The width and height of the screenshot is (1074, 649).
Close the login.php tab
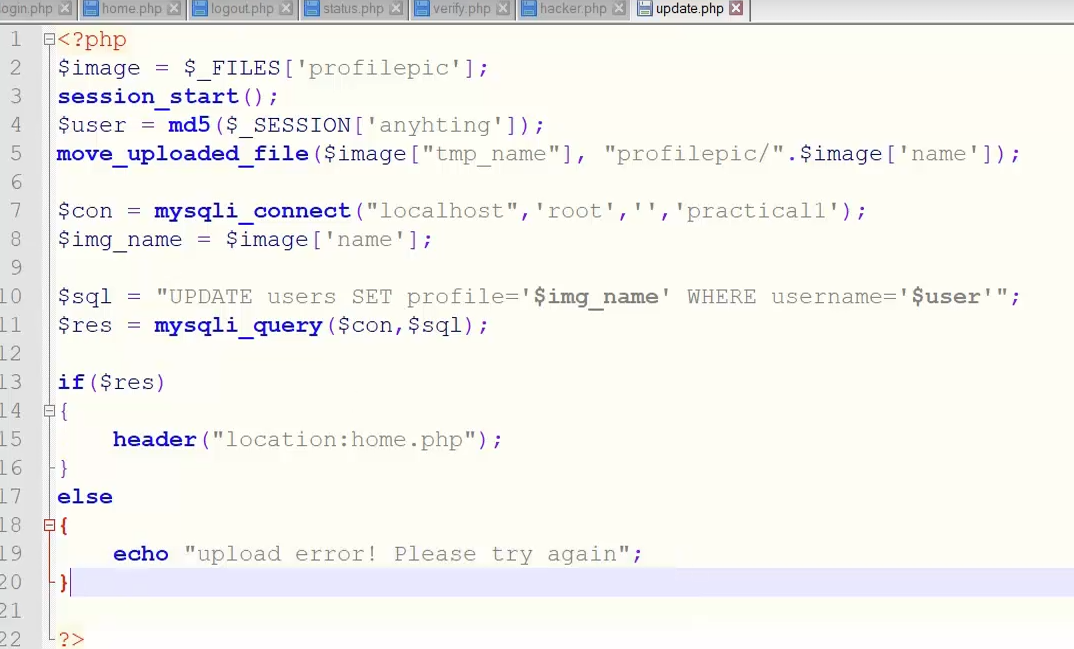[x=66, y=9]
